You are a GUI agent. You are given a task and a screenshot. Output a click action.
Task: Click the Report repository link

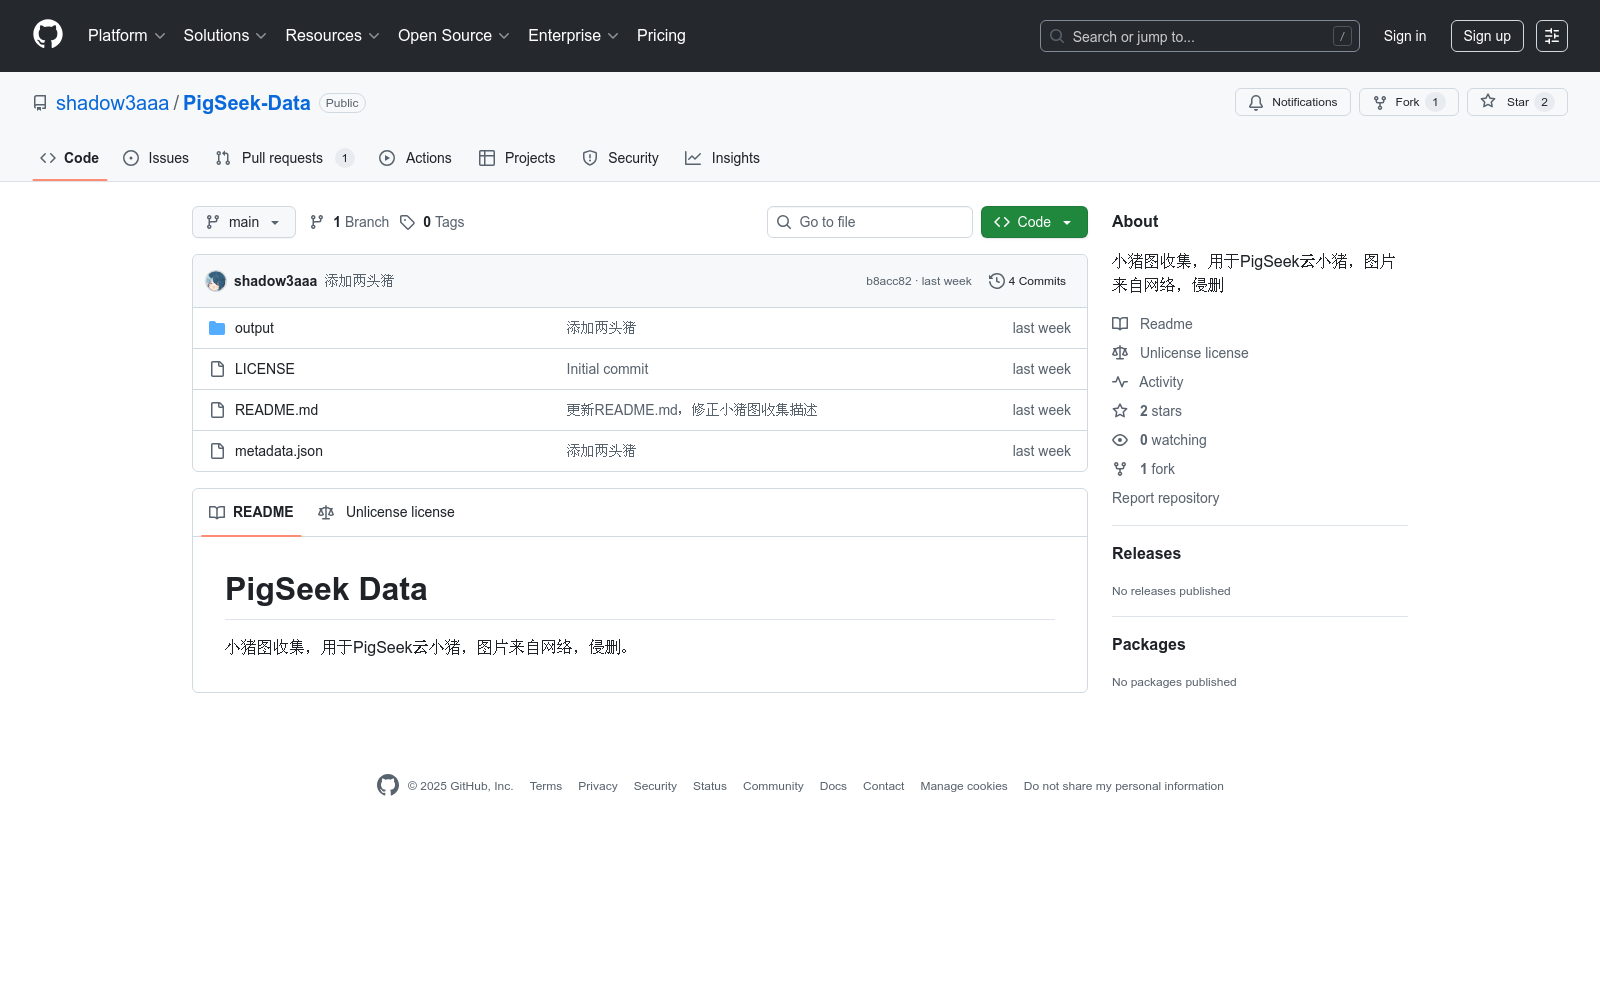tap(1165, 498)
